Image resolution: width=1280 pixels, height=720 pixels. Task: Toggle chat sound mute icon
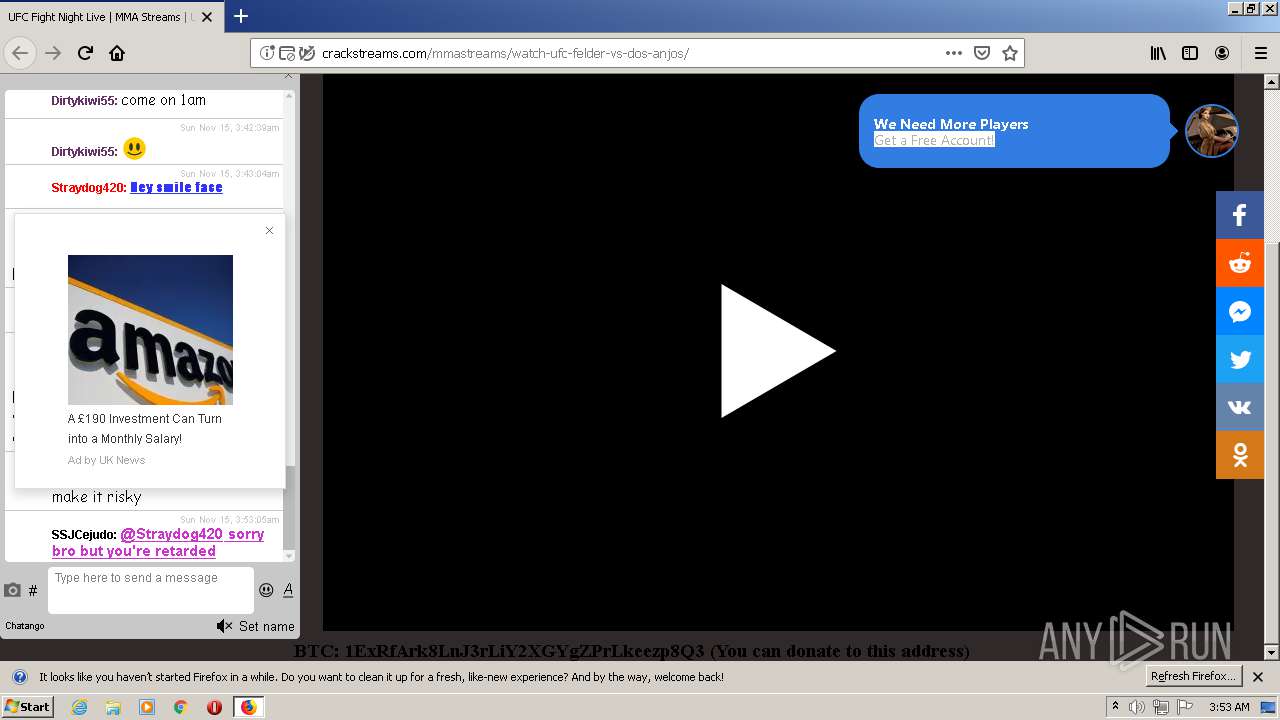[x=224, y=626]
